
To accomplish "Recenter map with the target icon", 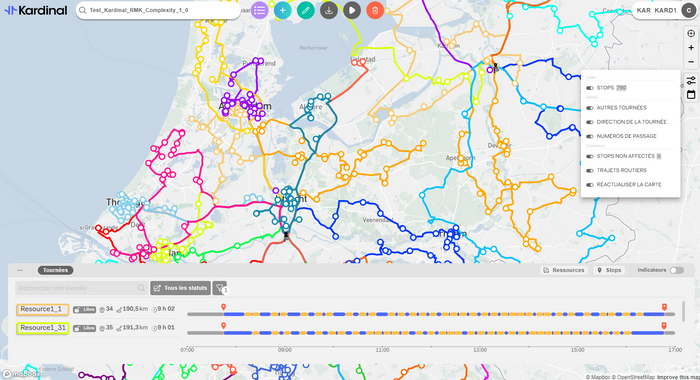I will click(691, 33).
